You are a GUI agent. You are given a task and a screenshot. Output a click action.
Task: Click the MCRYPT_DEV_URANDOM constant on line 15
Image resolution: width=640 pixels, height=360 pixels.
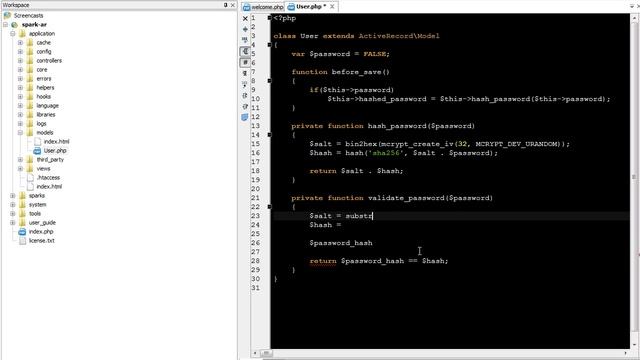pos(516,144)
